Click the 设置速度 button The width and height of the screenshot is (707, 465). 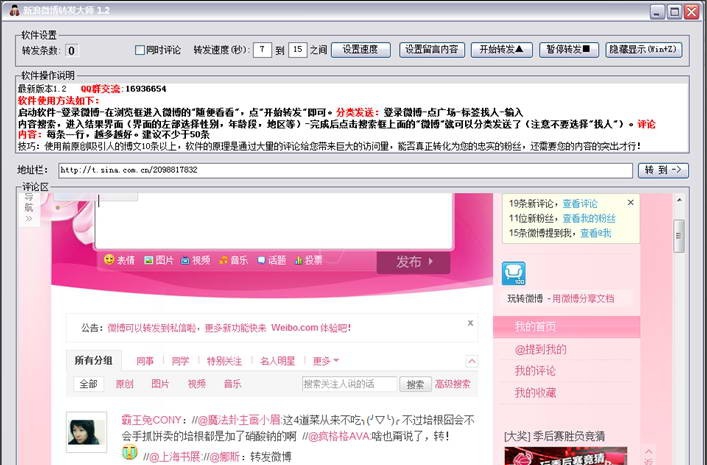point(361,50)
